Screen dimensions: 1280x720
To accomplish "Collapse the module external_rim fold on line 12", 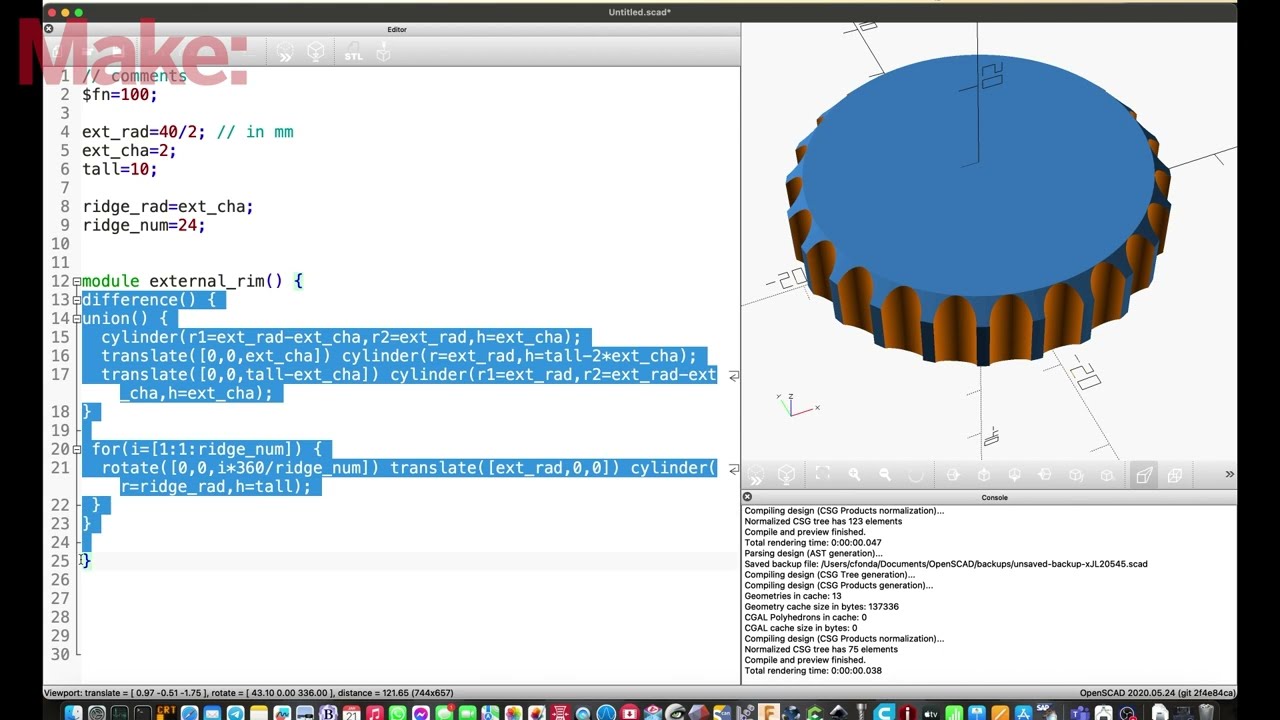I will click(77, 281).
